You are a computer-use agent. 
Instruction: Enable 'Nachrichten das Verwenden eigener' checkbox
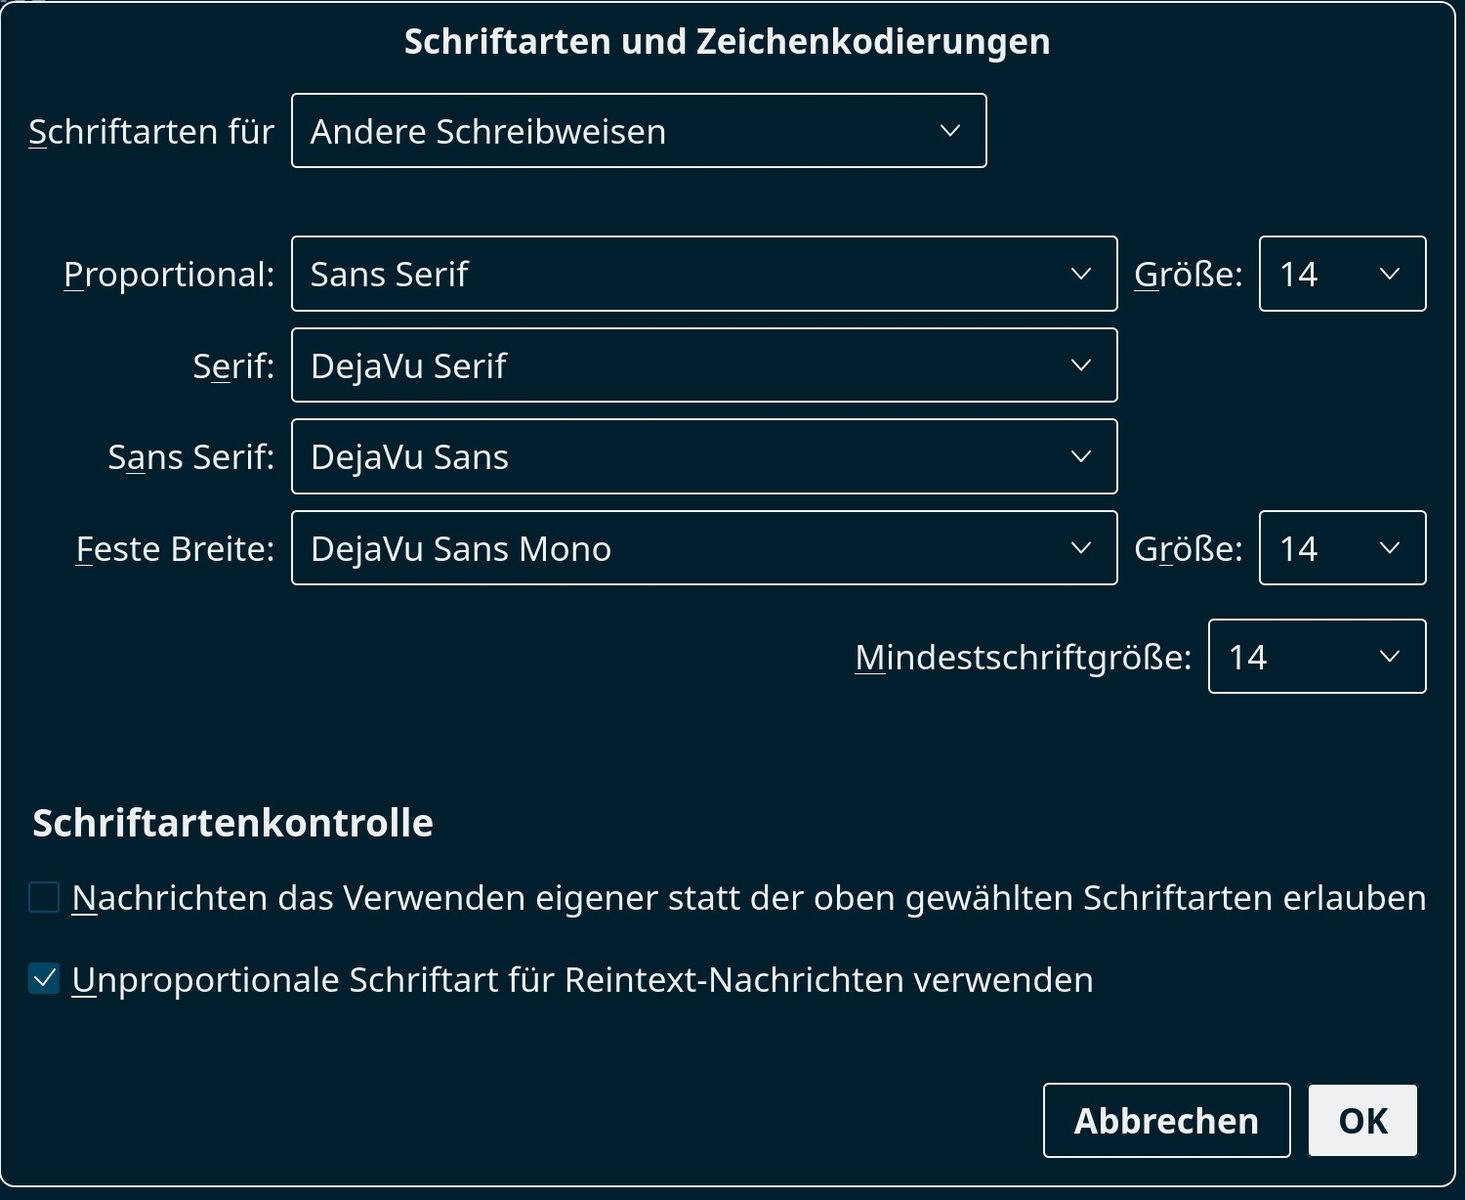44,898
